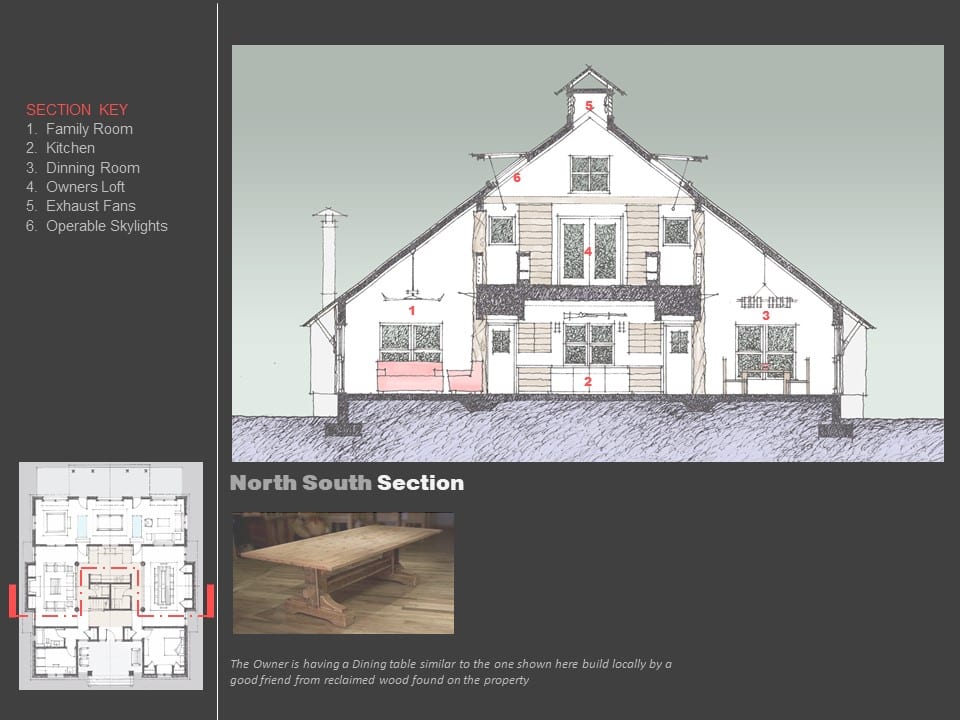This screenshot has height=720, width=960.
Task: Click the red number 5 marker on cupola
Action: [x=589, y=105]
